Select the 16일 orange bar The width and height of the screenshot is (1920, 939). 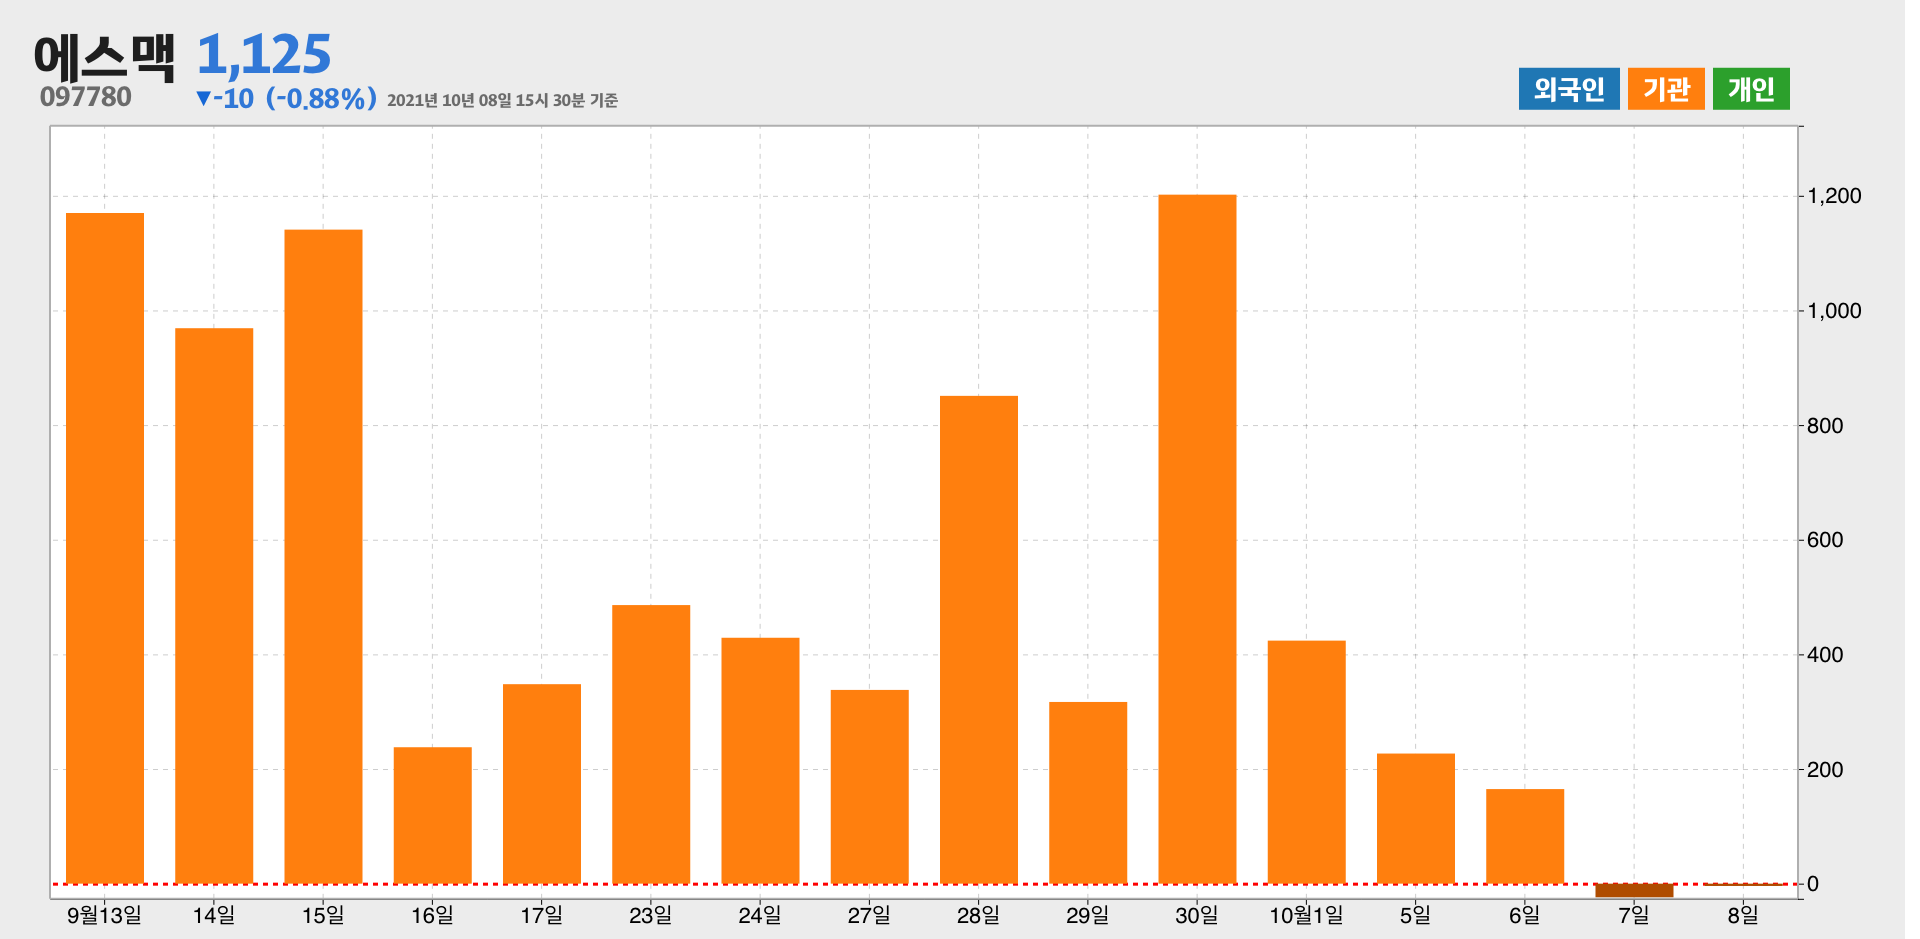(x=432, y=815)
